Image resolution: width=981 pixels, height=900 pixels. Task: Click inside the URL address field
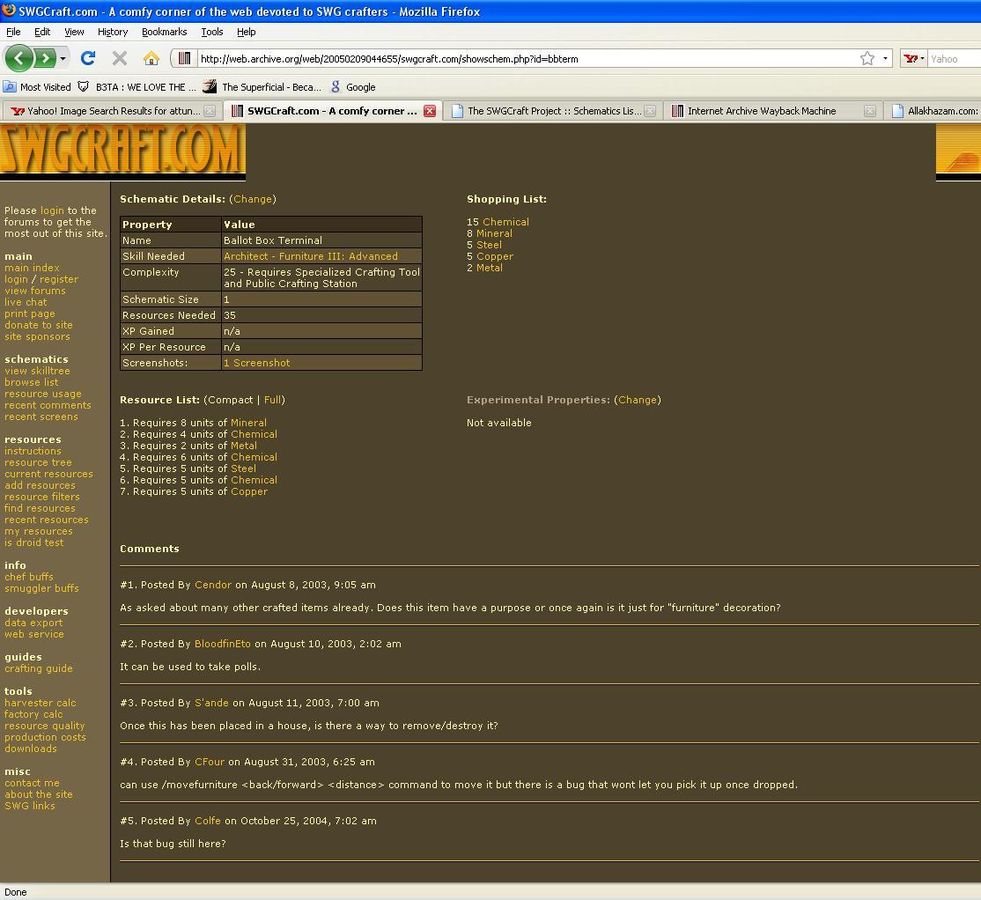pyautogui.click(x=520, y=58)
